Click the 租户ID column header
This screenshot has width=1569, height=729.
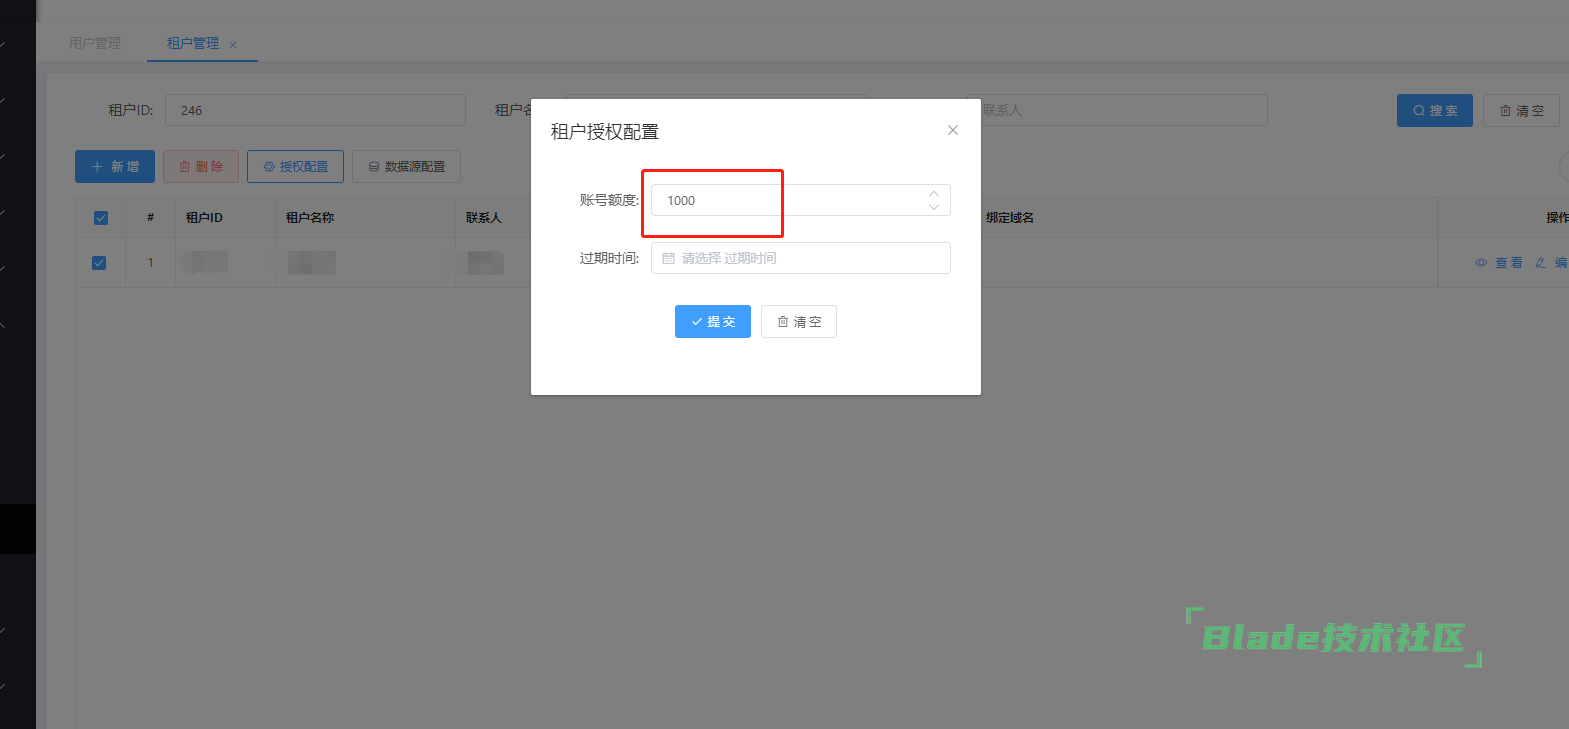[x=204, y=217]
